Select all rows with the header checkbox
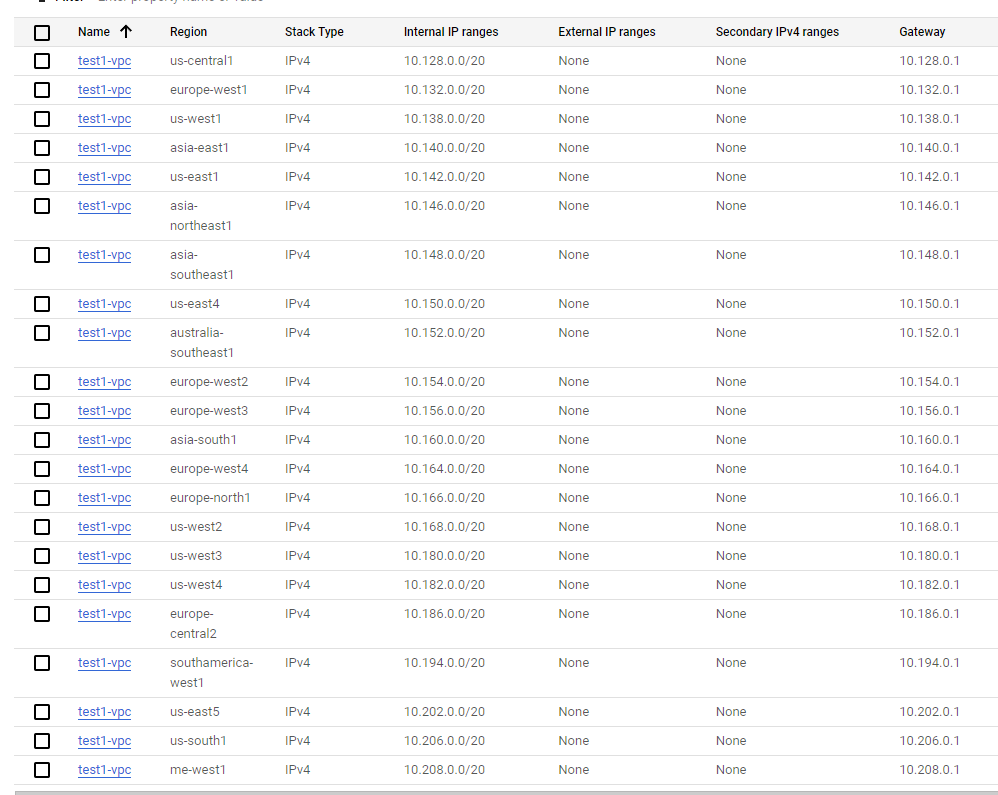 [x=41, y=32]
